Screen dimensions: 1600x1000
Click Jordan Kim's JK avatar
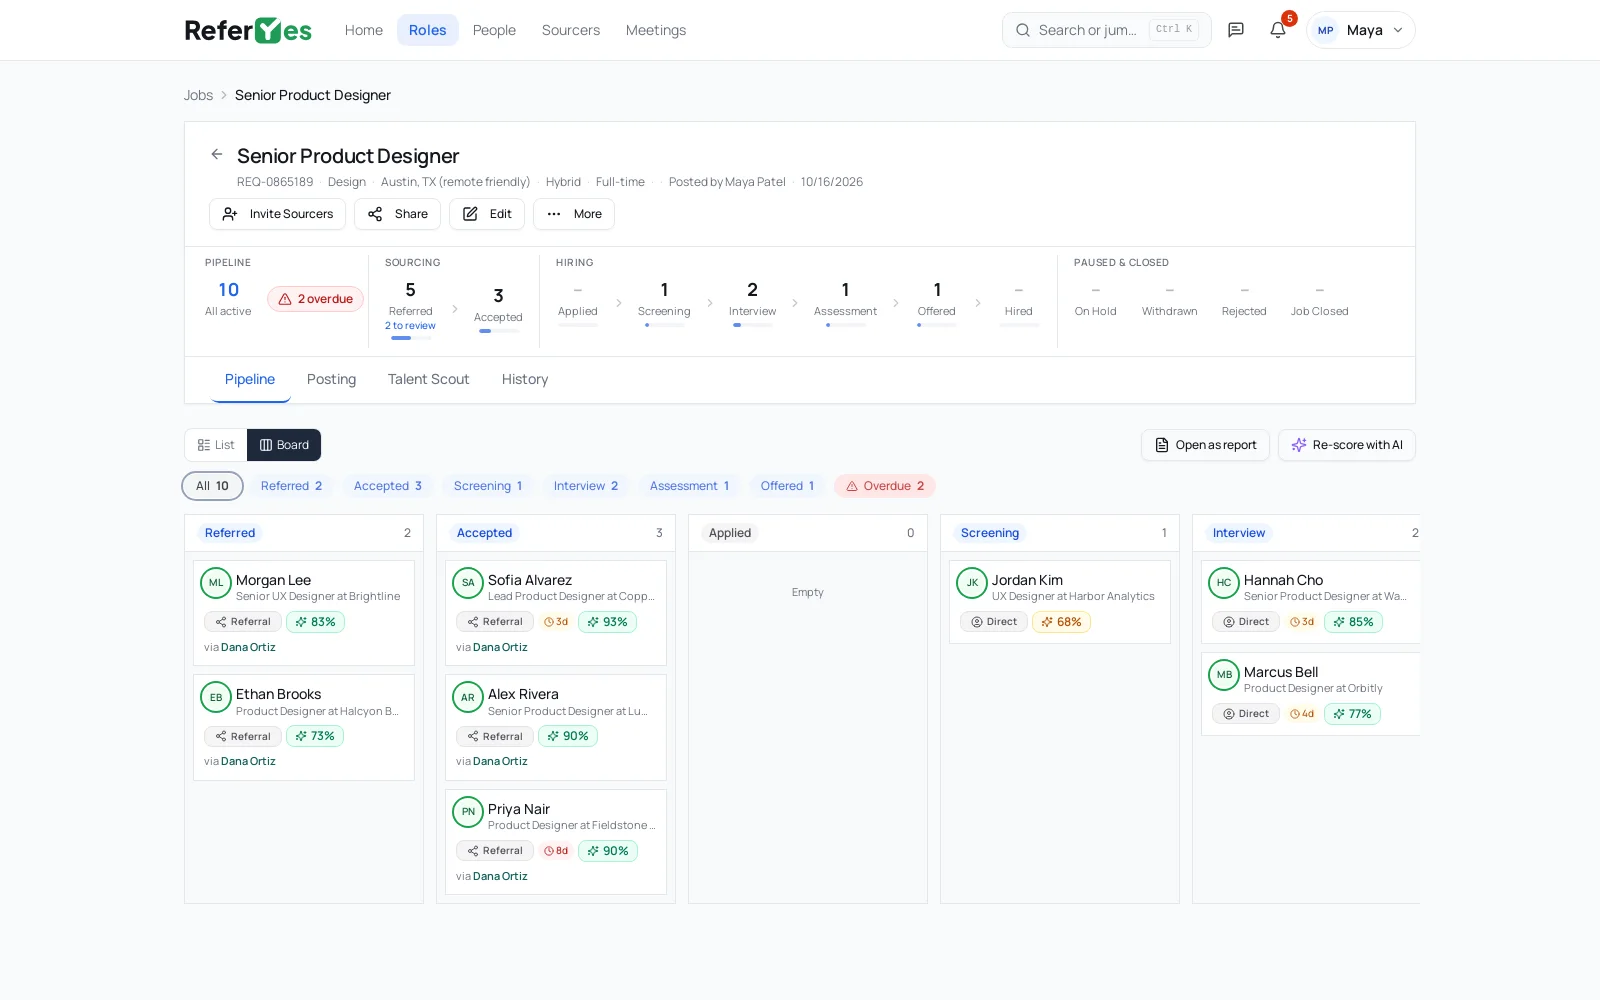pos(972,583)
